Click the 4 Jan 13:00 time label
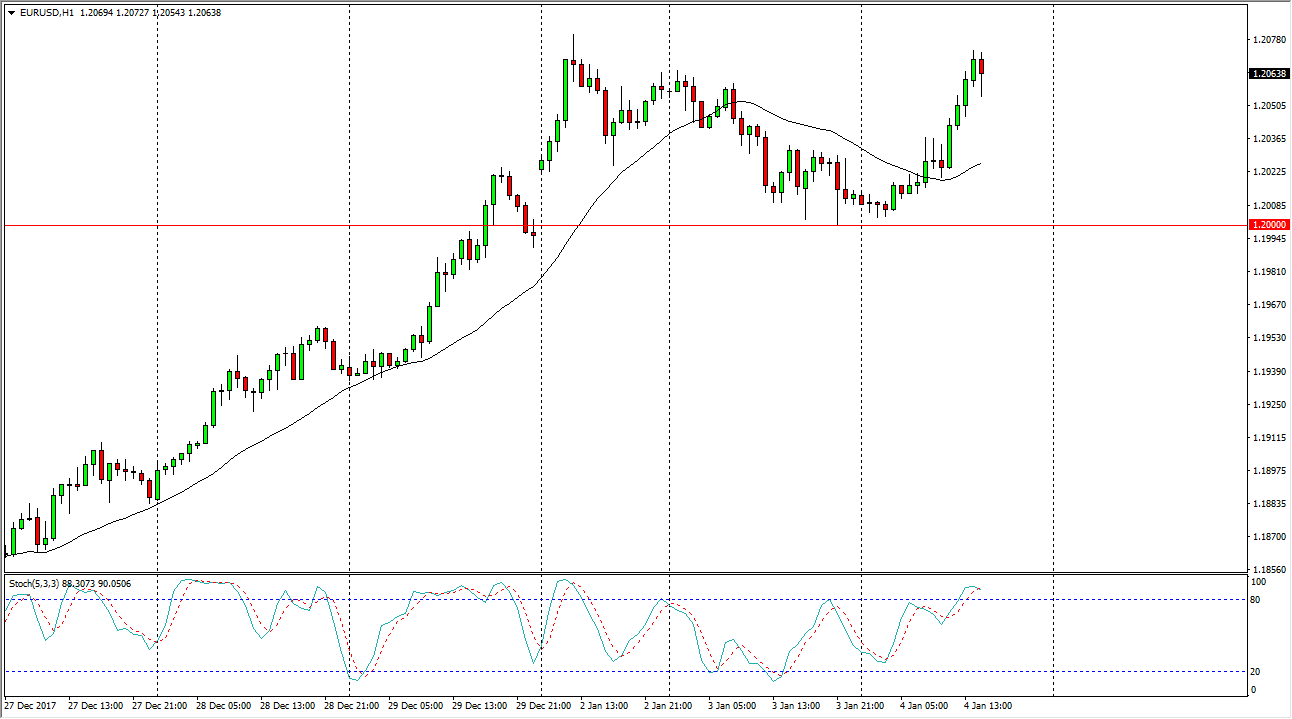1292x719 pixels. click(x=988, y=706)
